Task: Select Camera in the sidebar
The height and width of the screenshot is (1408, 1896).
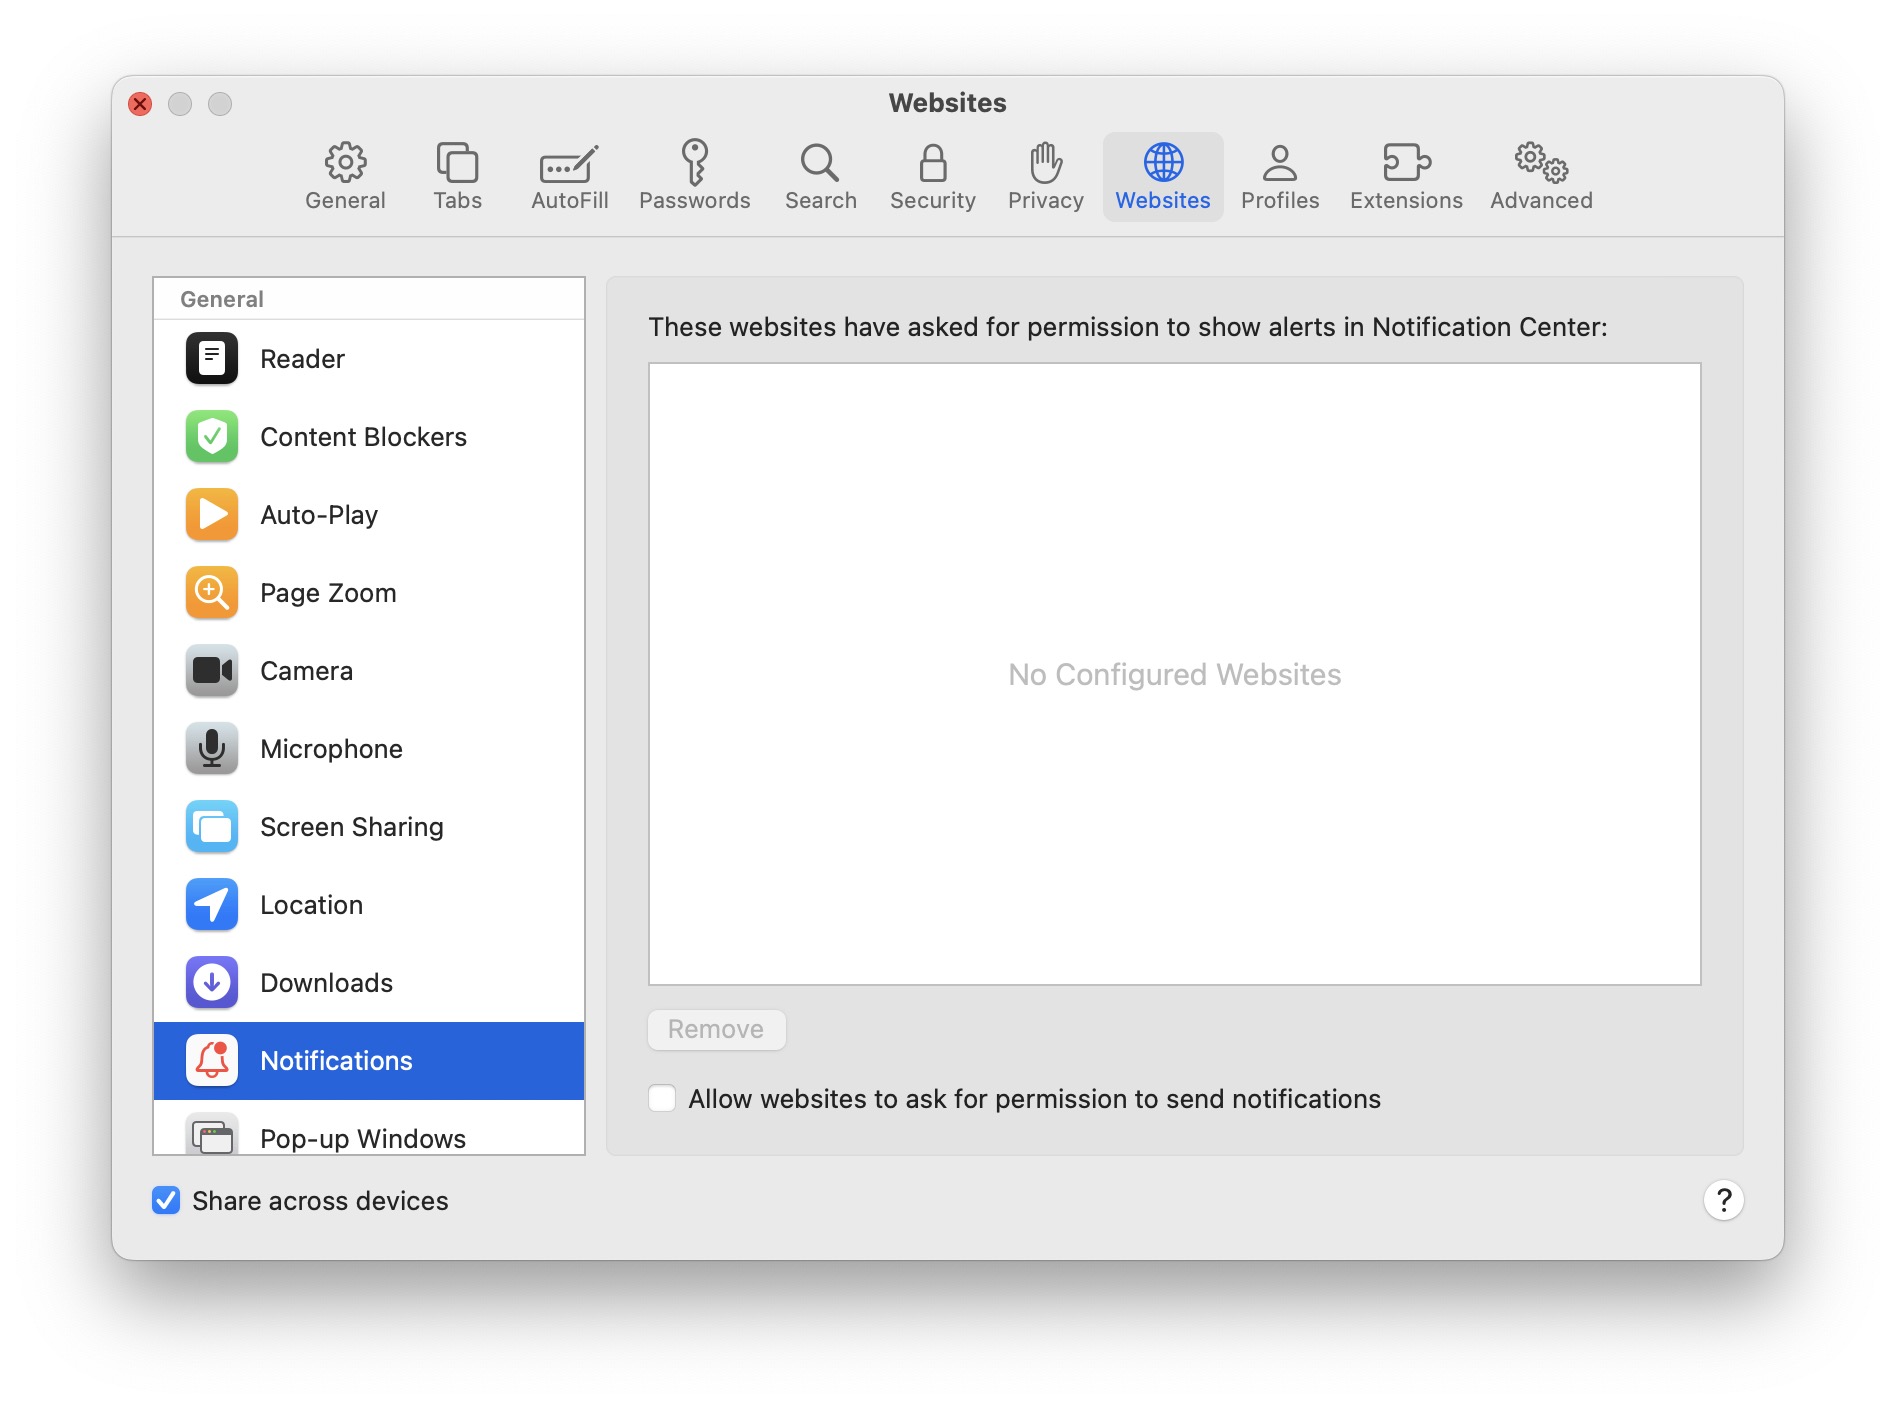Action: (x=369, y=671)
